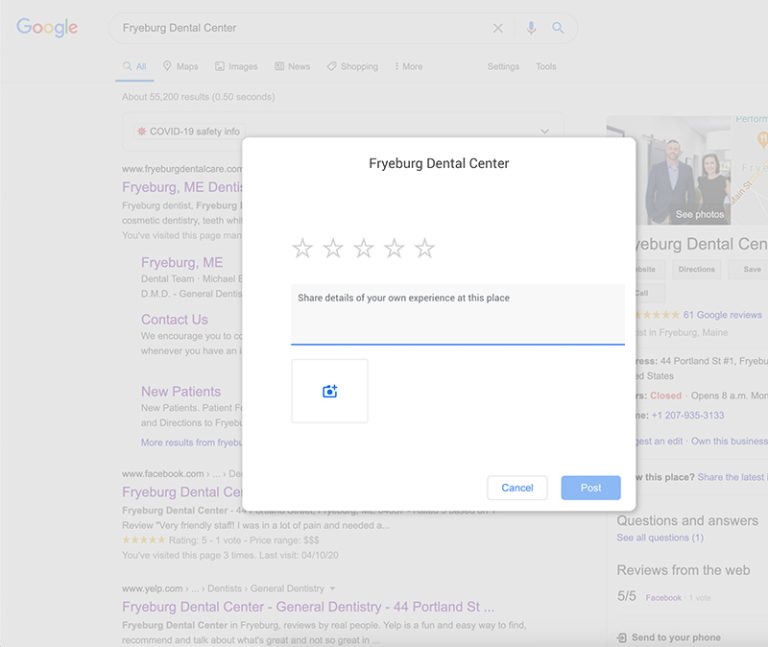Viewport: 768px width, 647px height.
Task: Click the phone number +1 207-935-3133
Action: tap(688, 415)
